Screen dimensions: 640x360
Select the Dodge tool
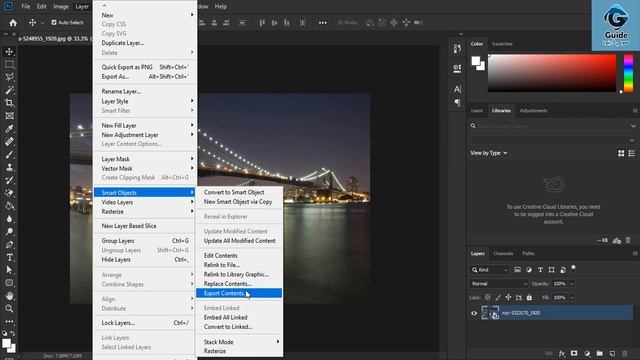9,231
